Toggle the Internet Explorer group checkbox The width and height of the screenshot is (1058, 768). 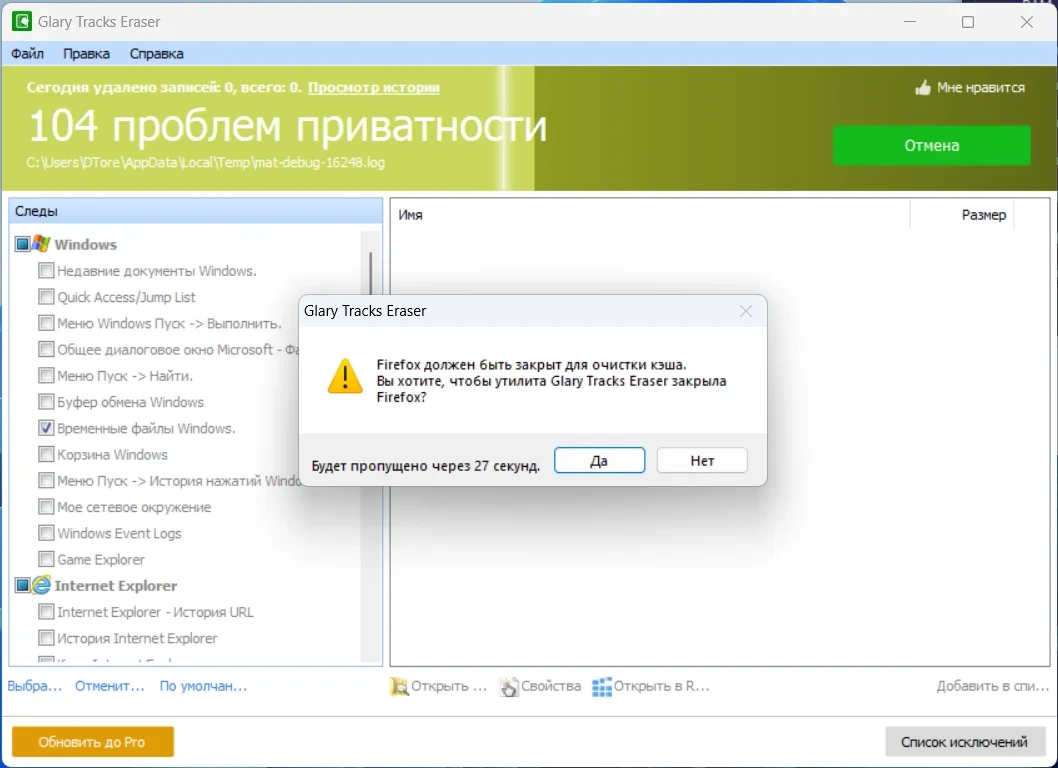click(x=22, y=585)
